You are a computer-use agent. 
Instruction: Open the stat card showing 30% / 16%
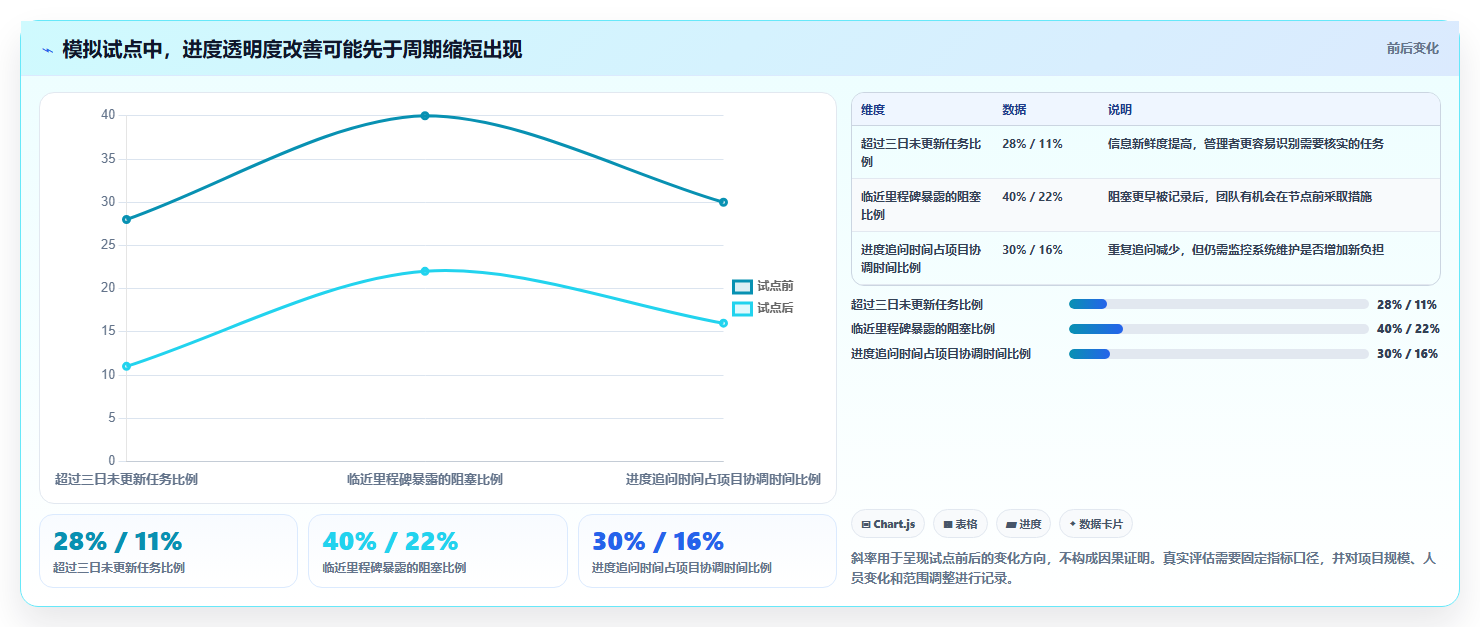[x=707, y=551]
